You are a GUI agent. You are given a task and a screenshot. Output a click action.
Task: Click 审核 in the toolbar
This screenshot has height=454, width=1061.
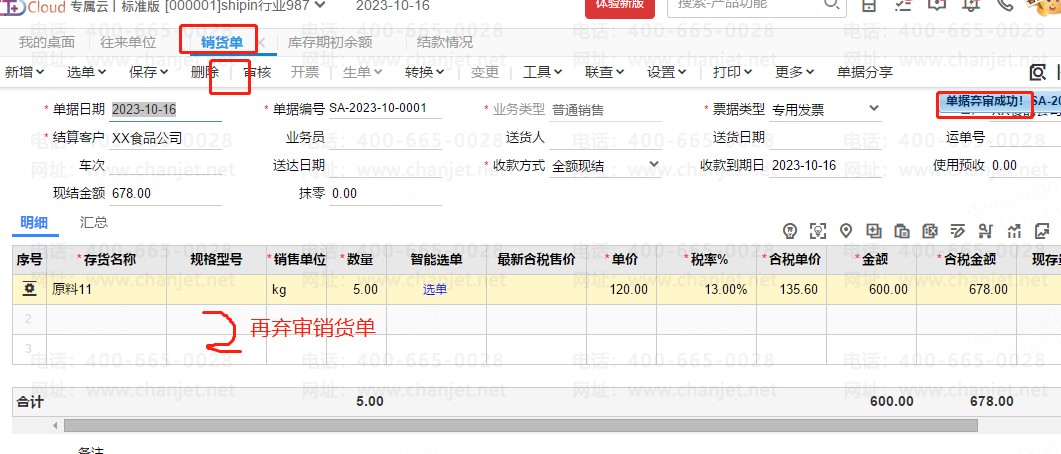(x=257, y=72)
